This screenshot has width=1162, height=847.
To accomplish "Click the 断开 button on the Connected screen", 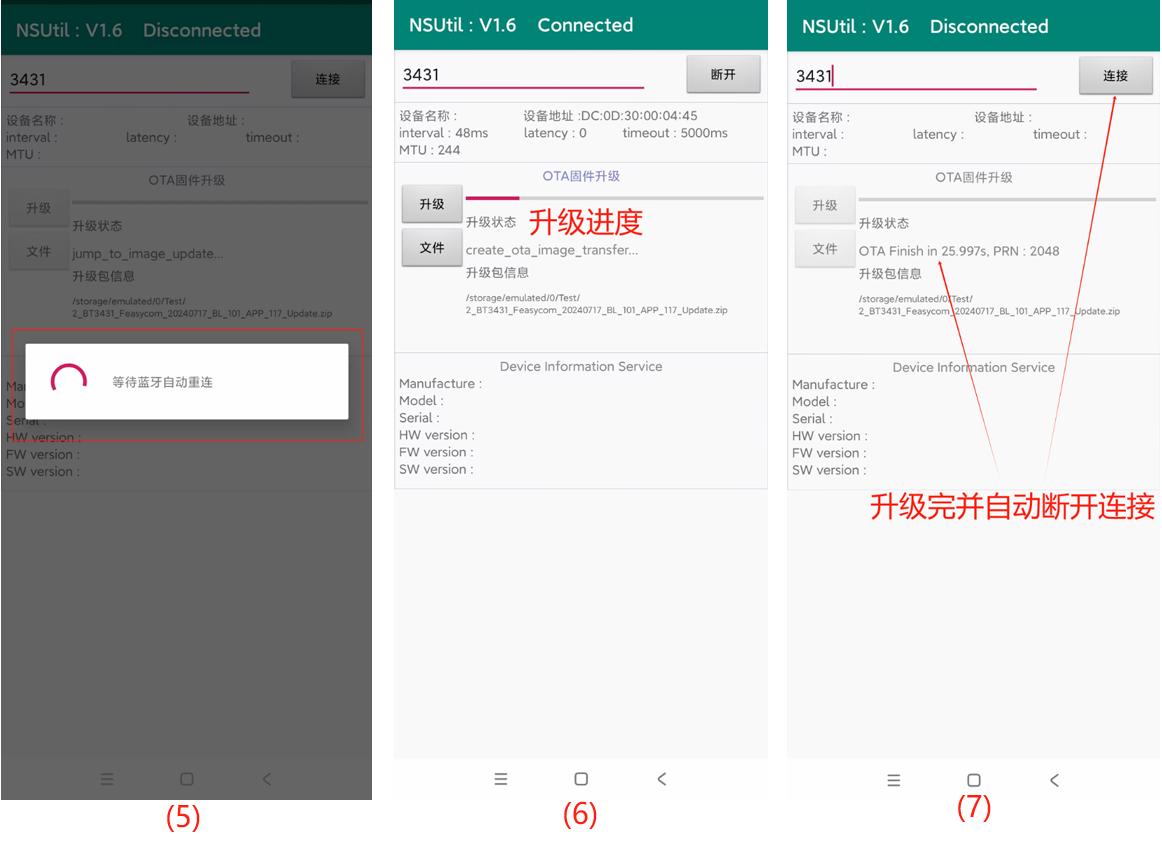I will (x=723, y=75).
